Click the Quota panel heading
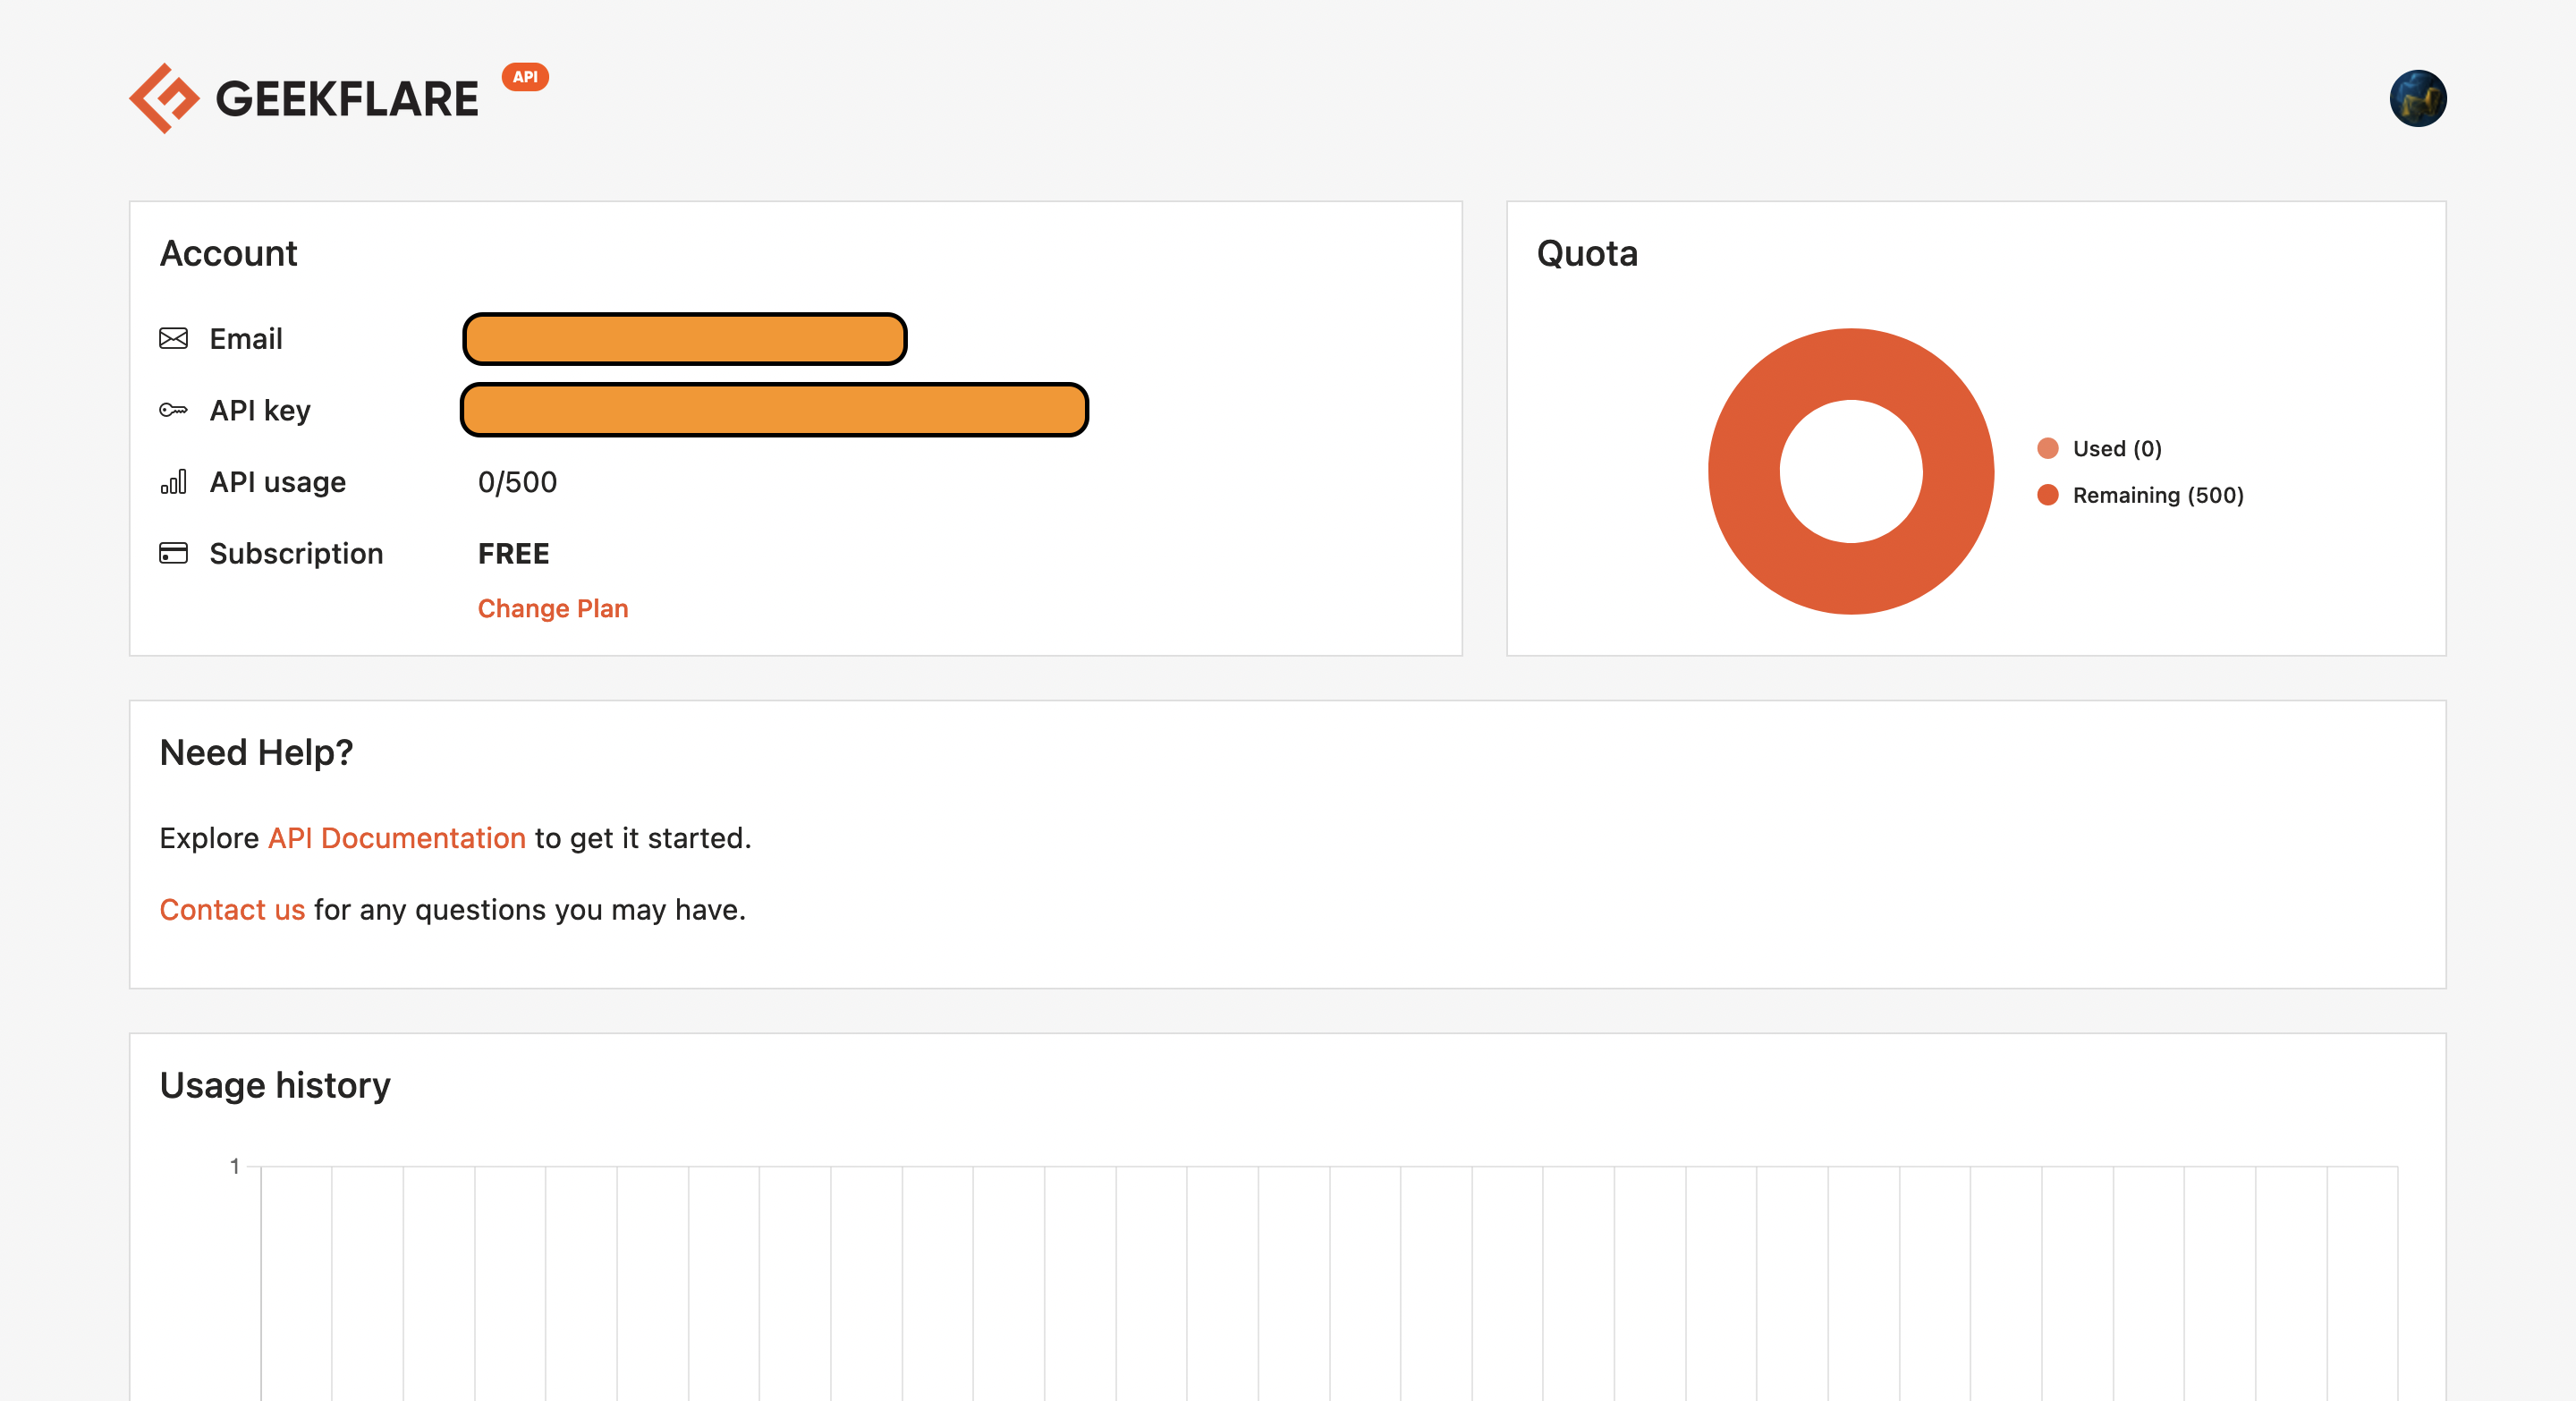This screenshot has height=1401, width=2576. click(1587, 254)
